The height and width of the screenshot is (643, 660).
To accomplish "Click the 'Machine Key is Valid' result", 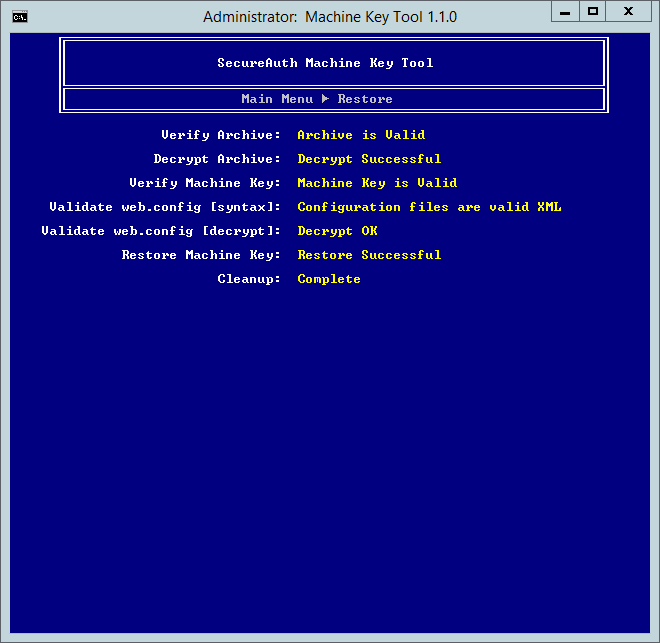I will (377, 183).
